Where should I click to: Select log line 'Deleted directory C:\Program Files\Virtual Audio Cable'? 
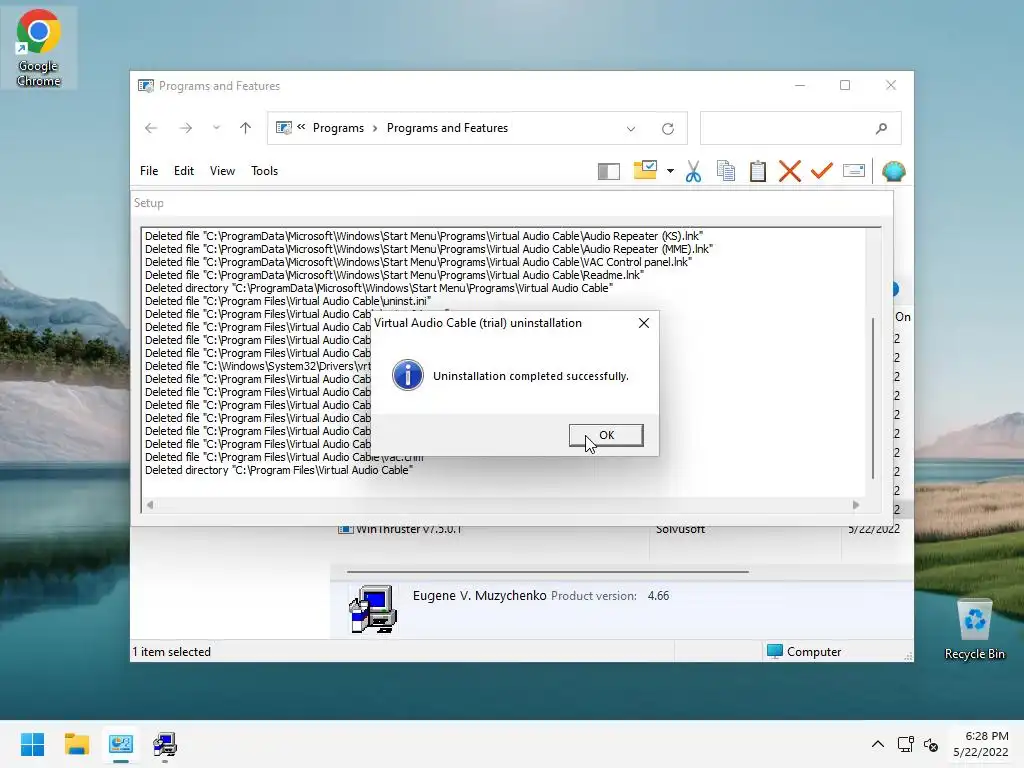(279, 470)
